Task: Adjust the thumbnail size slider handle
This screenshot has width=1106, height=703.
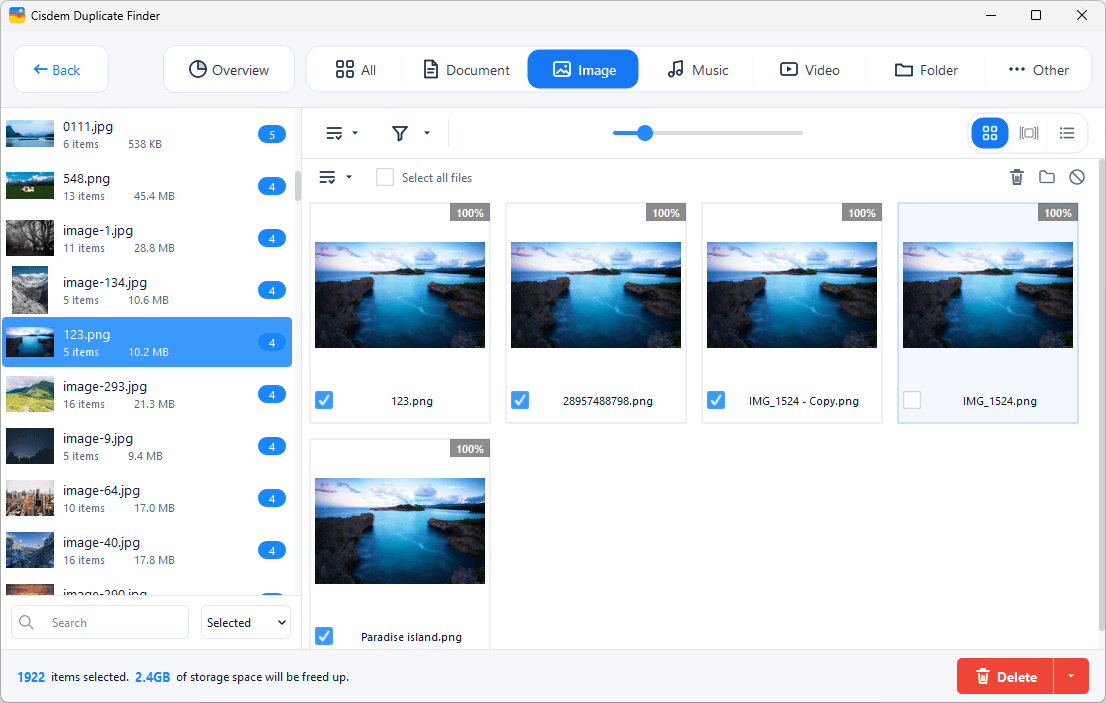Action: (645, 133)
